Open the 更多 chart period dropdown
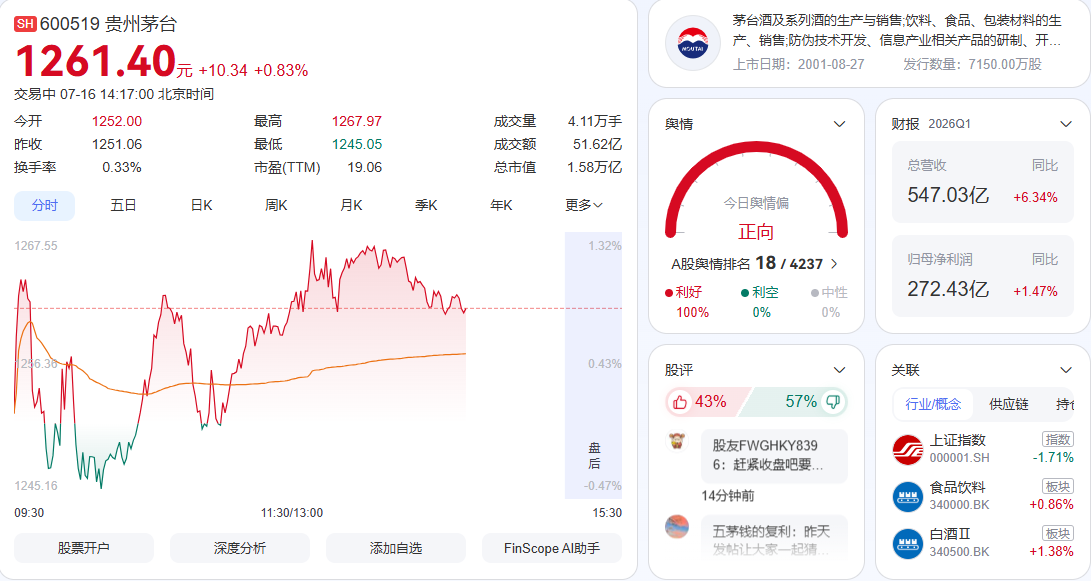 click(x=584, y=205)
